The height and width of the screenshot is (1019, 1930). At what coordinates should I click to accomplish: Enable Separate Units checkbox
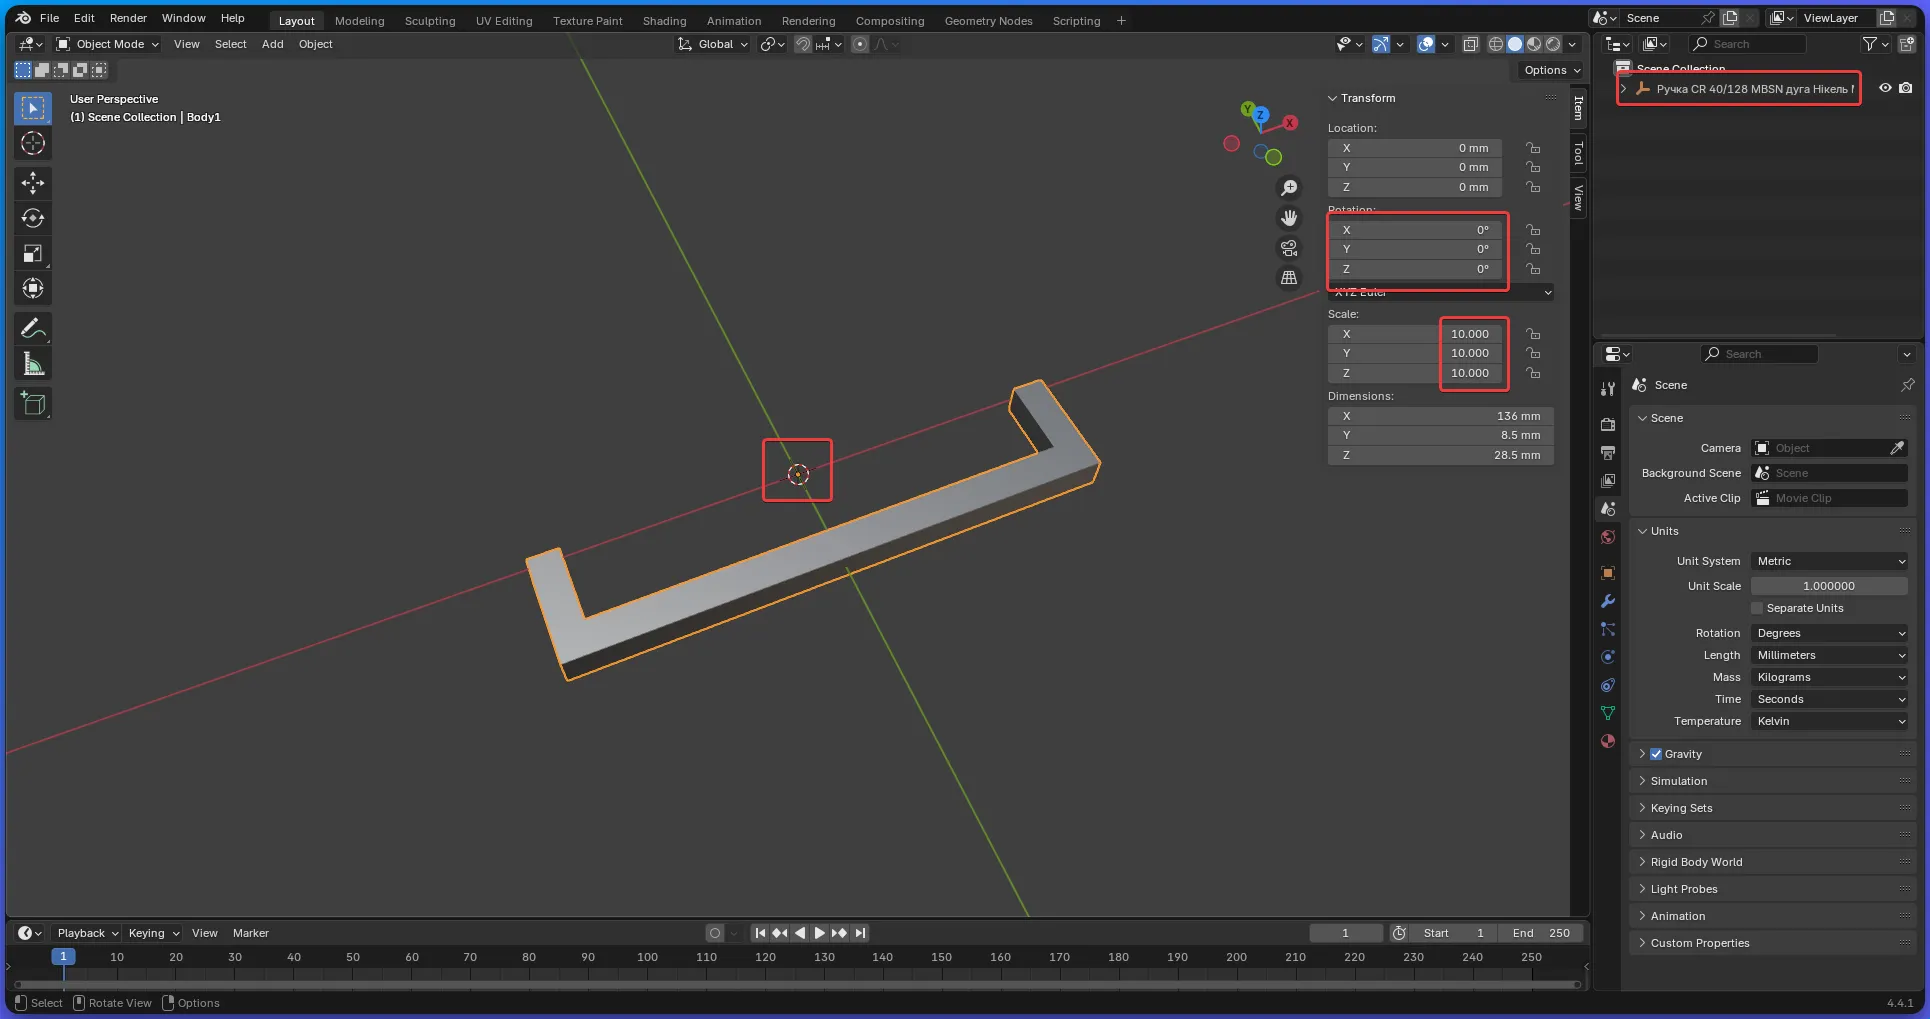(x=1757, y=608)
